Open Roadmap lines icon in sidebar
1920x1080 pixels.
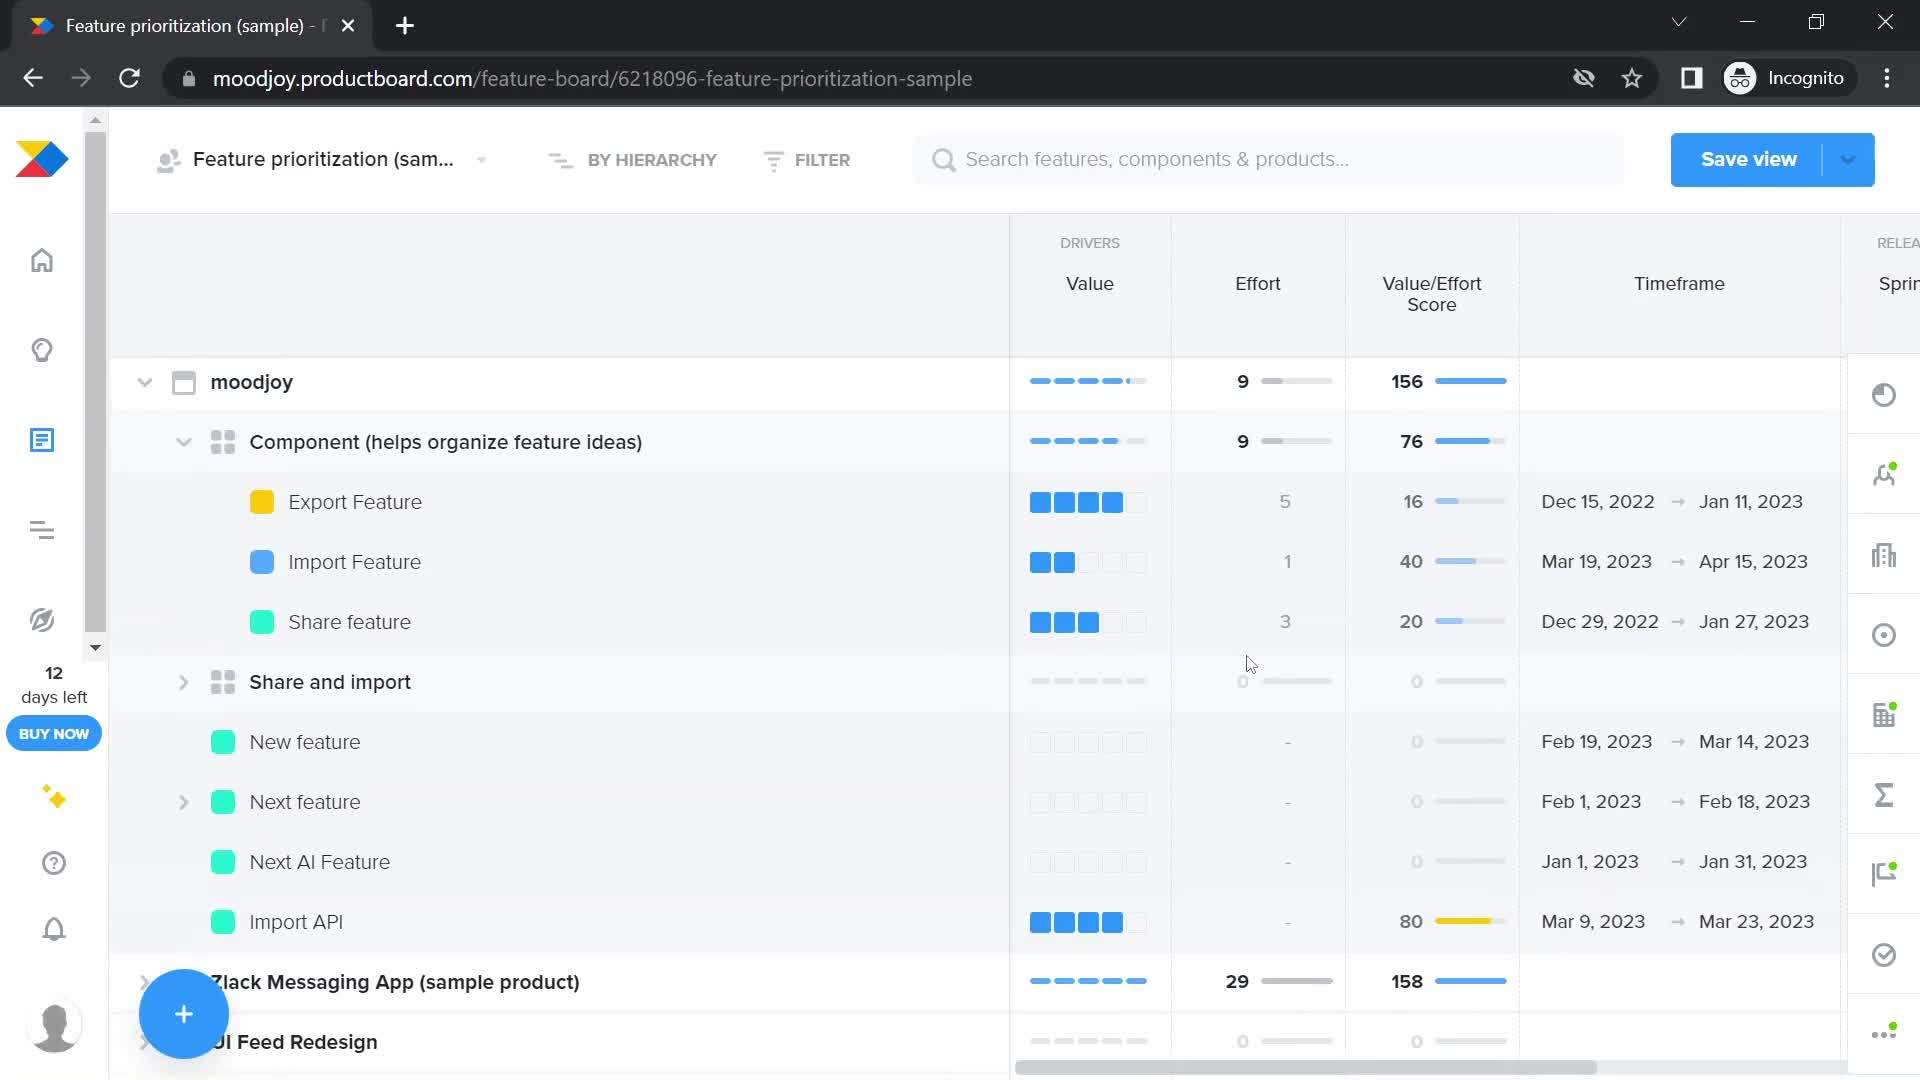pos(42,530)
